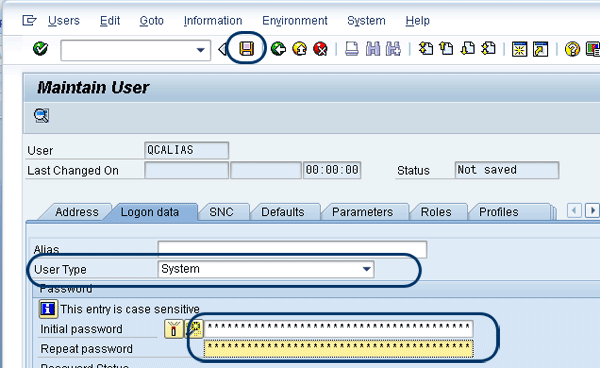Click the Status field Not saved
Screen dimensions: 600x368
(x=507, y=170)
